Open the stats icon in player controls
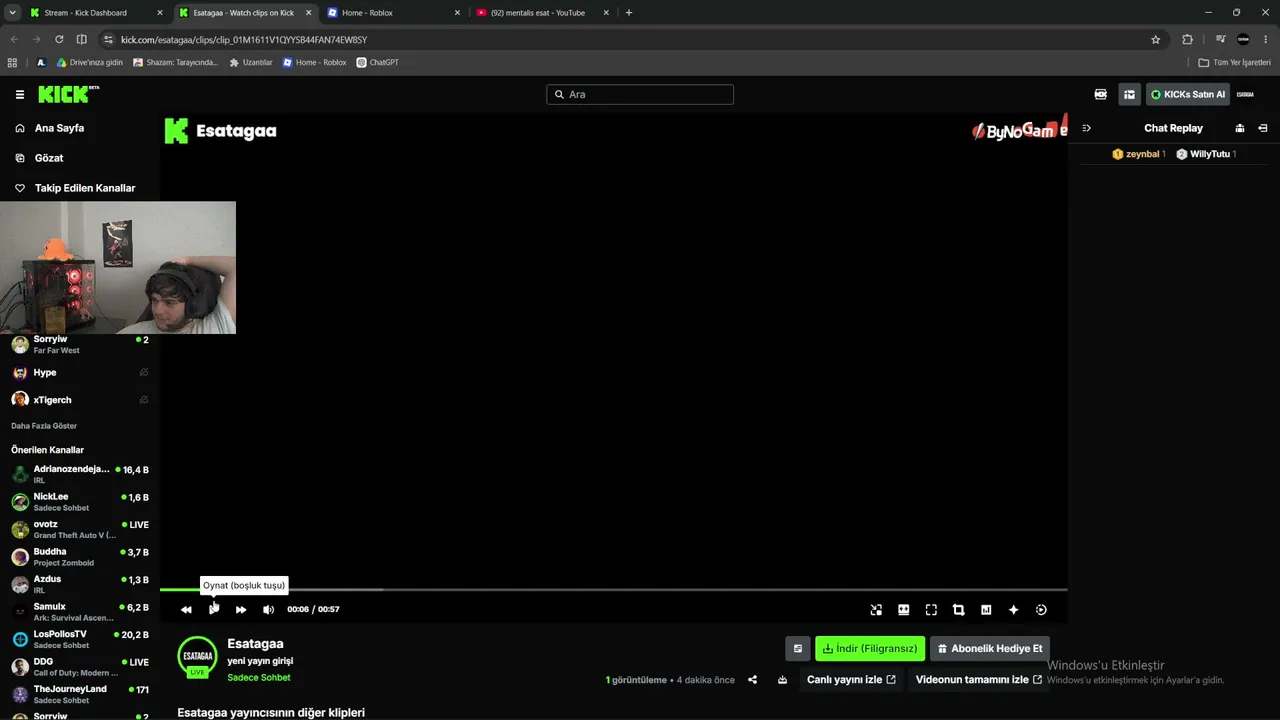This screenshot has width=1280, height=720. coord(986,609)
